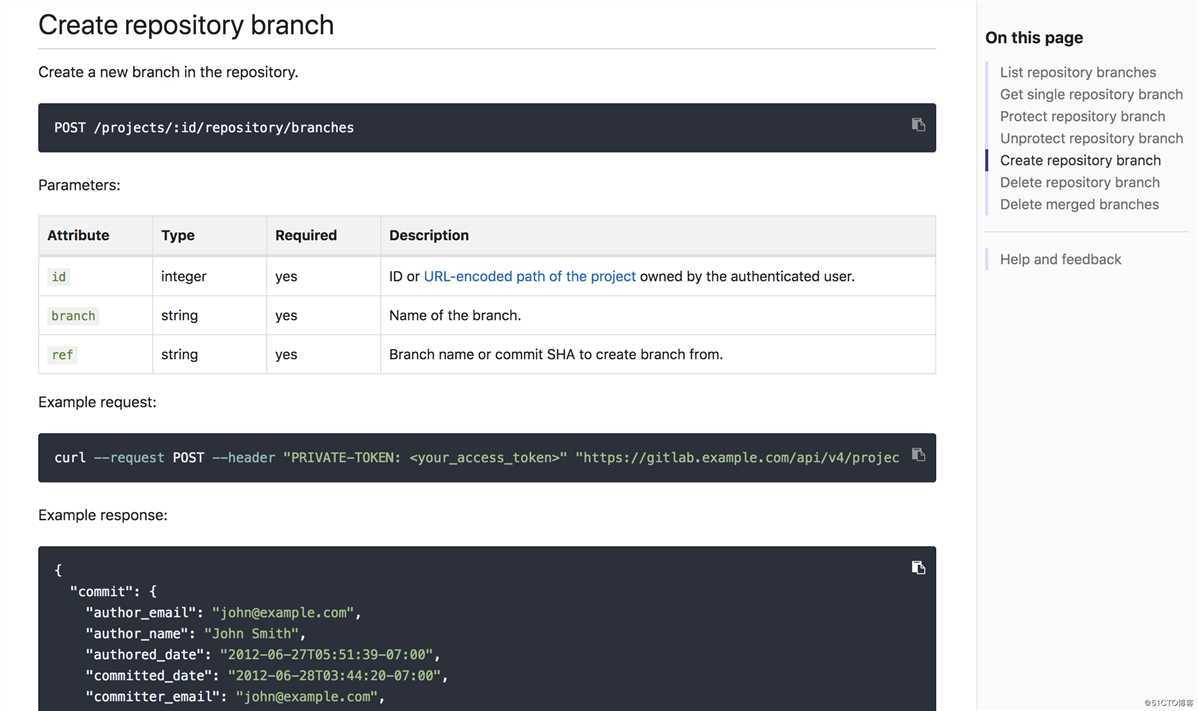Screen dimensions: 1198x711
Task: Jump to Unprotect repository branch section
Action: click(x=1091, y=139)
